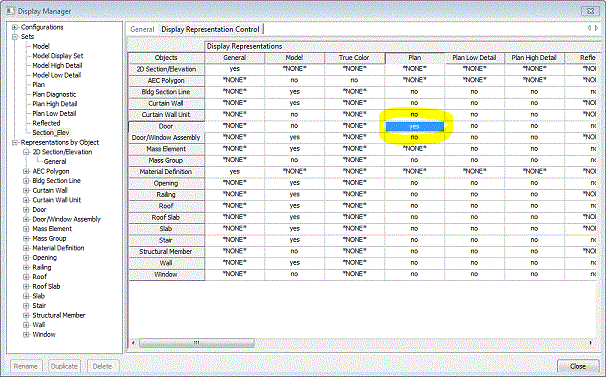Screen dimensions: 606x377
Task: Select the Plan display set
Action: click(39, 85)
